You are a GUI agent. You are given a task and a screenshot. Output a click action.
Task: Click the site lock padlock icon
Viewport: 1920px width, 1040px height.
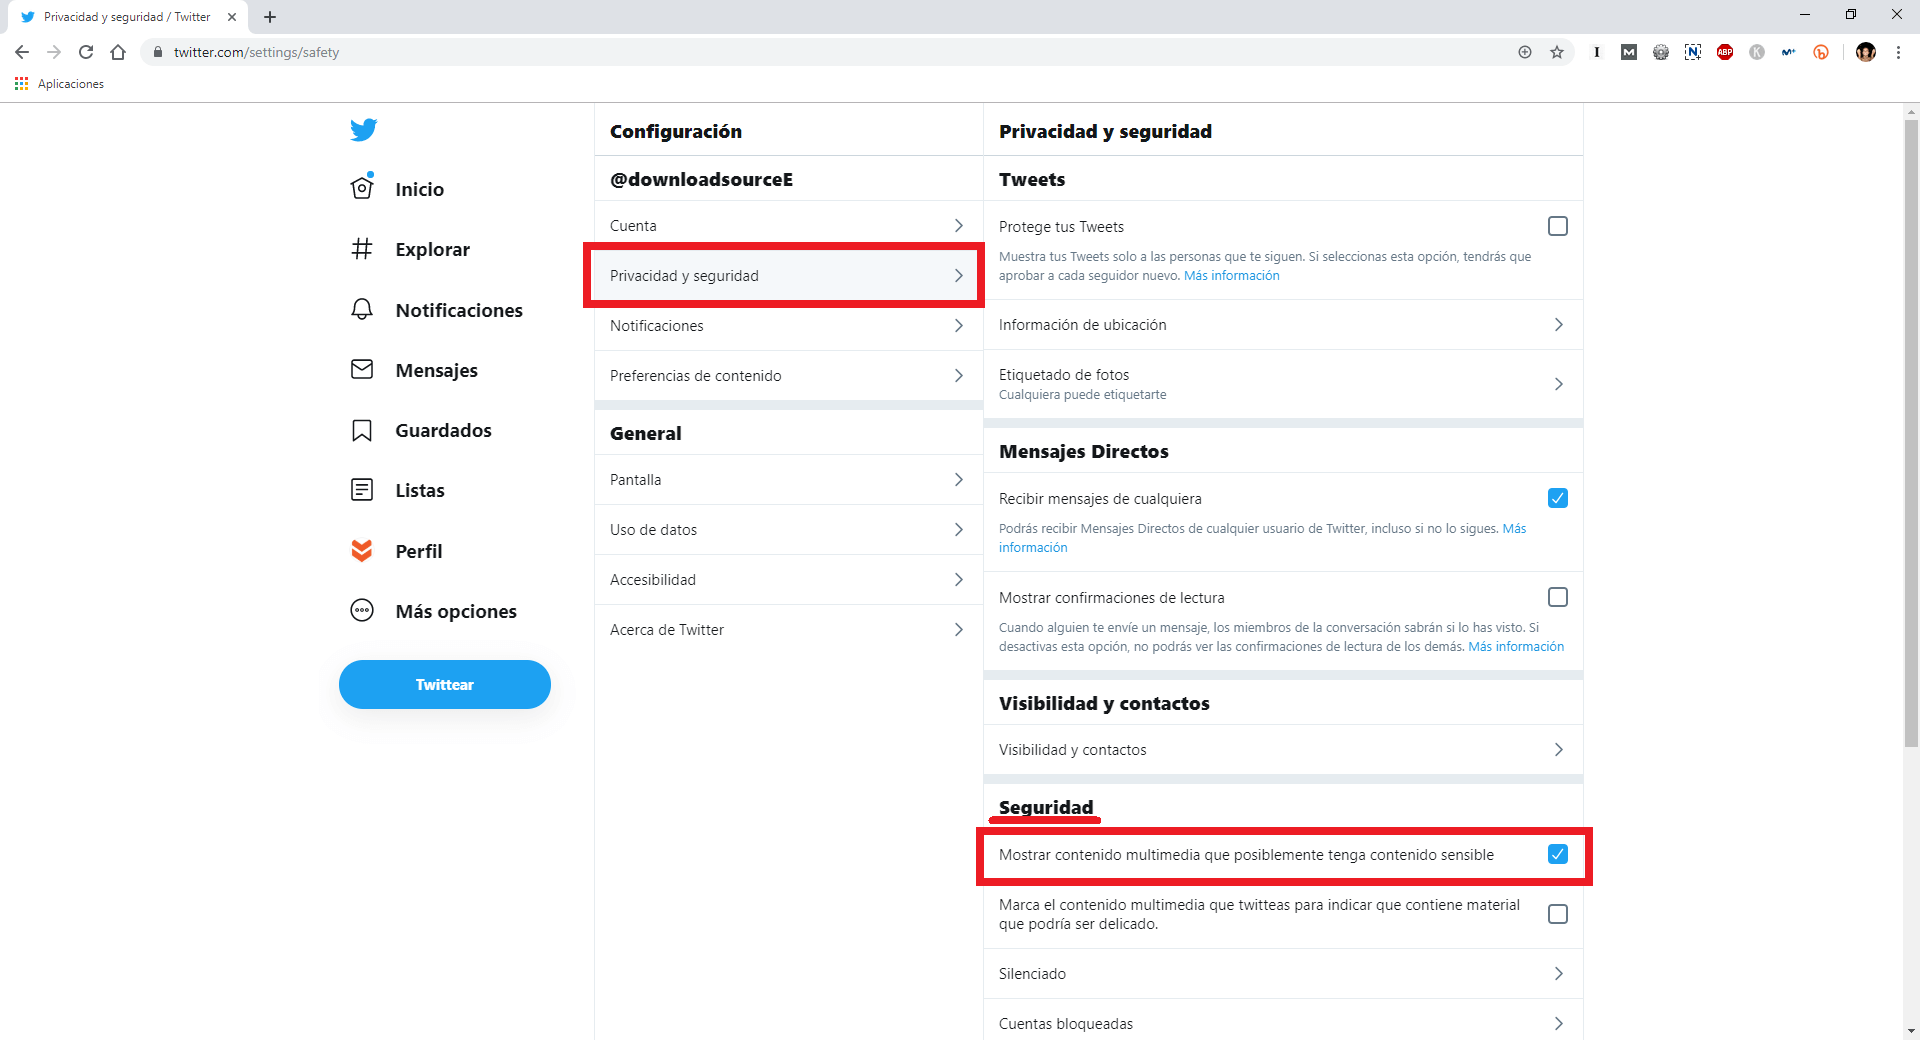(157, 52)
